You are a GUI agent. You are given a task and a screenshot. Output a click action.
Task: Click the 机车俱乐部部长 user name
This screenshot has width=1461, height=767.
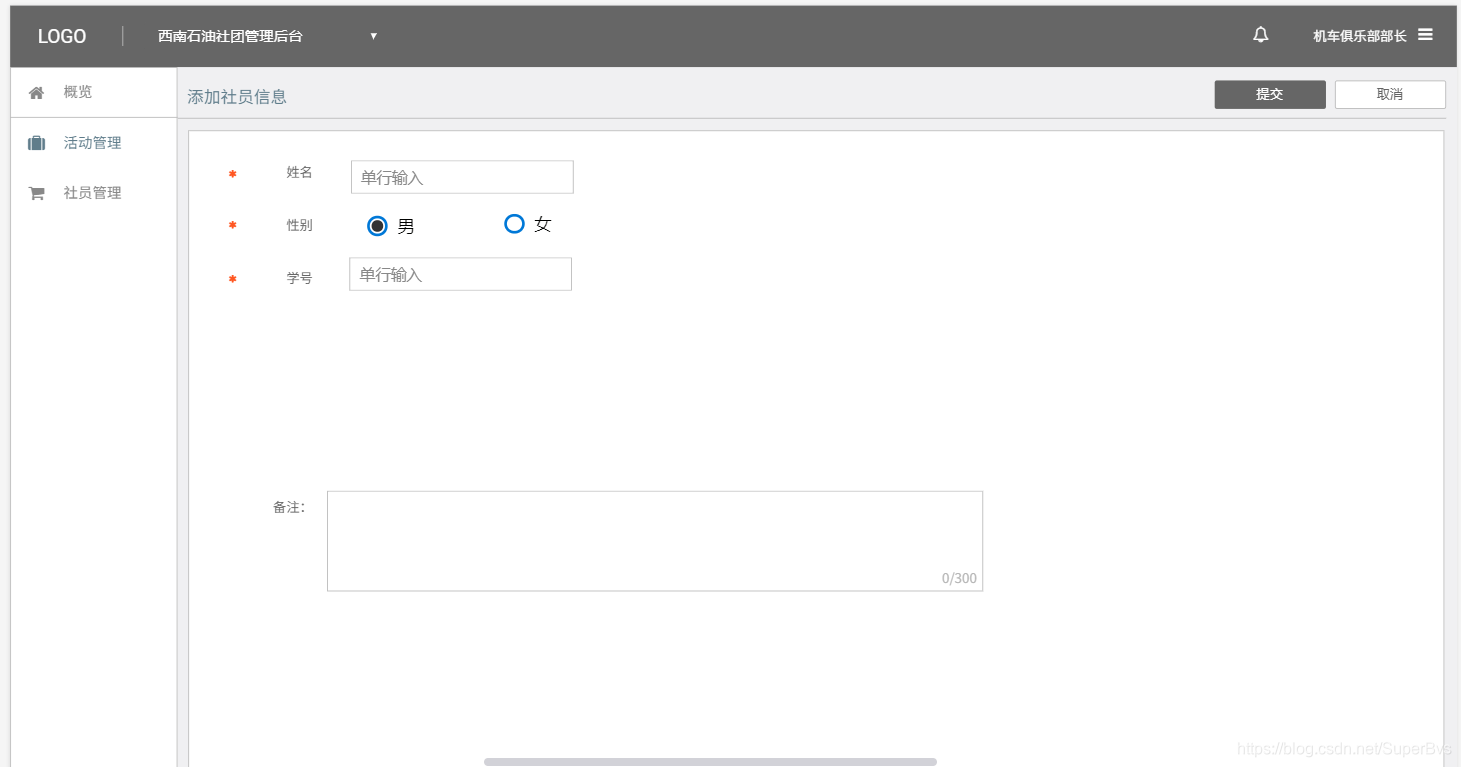tap(1360, 36)
